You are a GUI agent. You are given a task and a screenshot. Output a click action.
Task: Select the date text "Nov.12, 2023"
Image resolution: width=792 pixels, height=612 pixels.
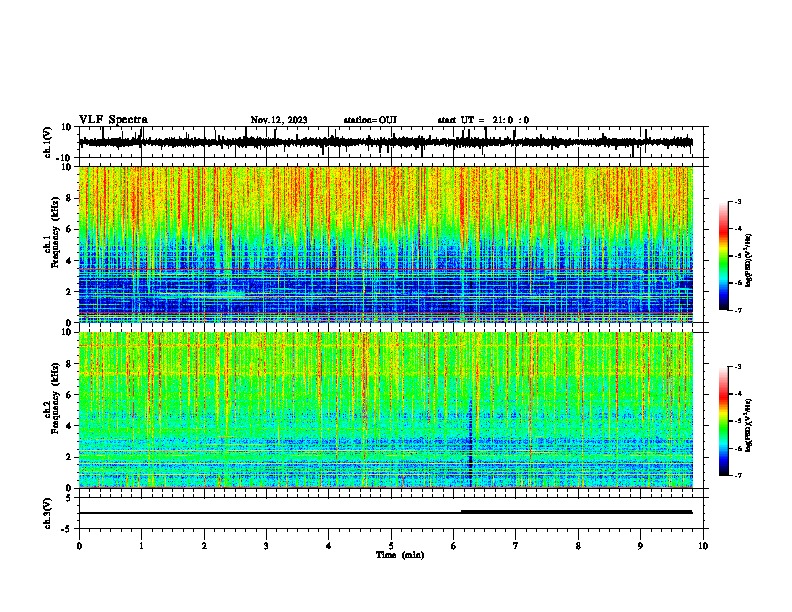coord(279,120)
